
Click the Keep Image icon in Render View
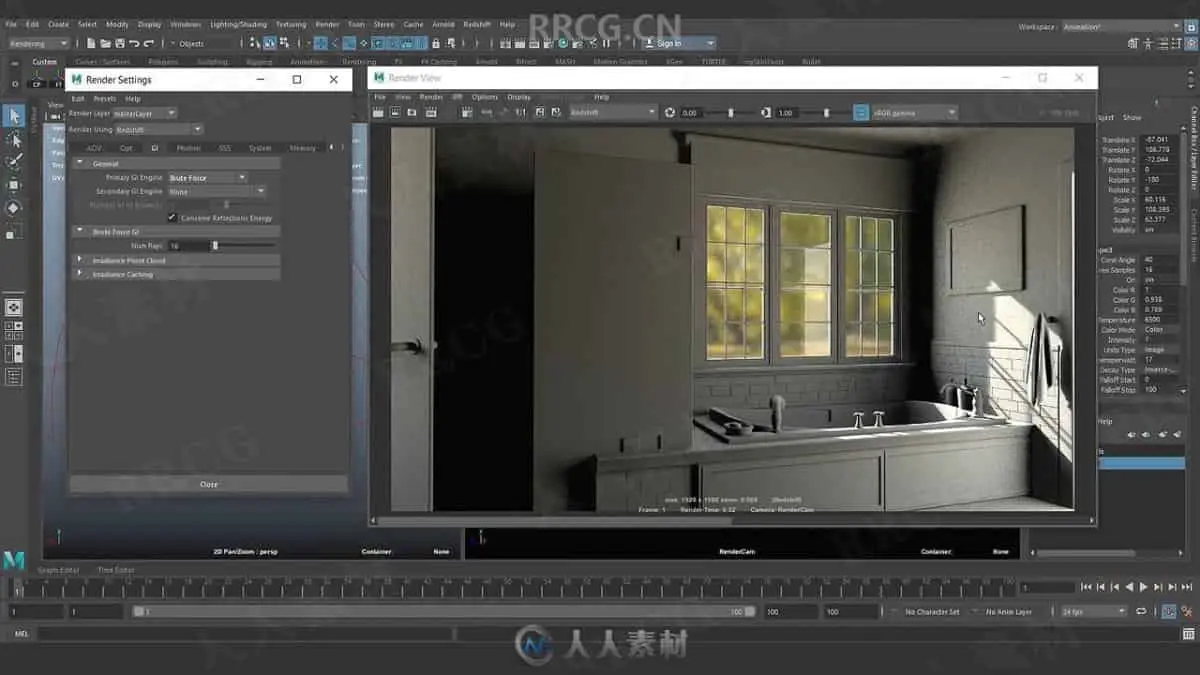[x=540, y=113]
